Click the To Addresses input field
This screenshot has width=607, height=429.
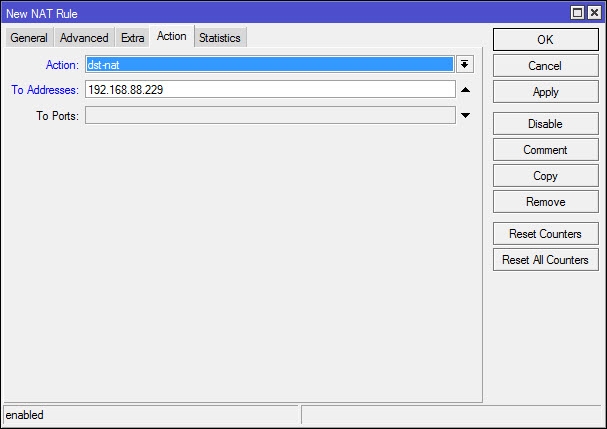point(270,90)
